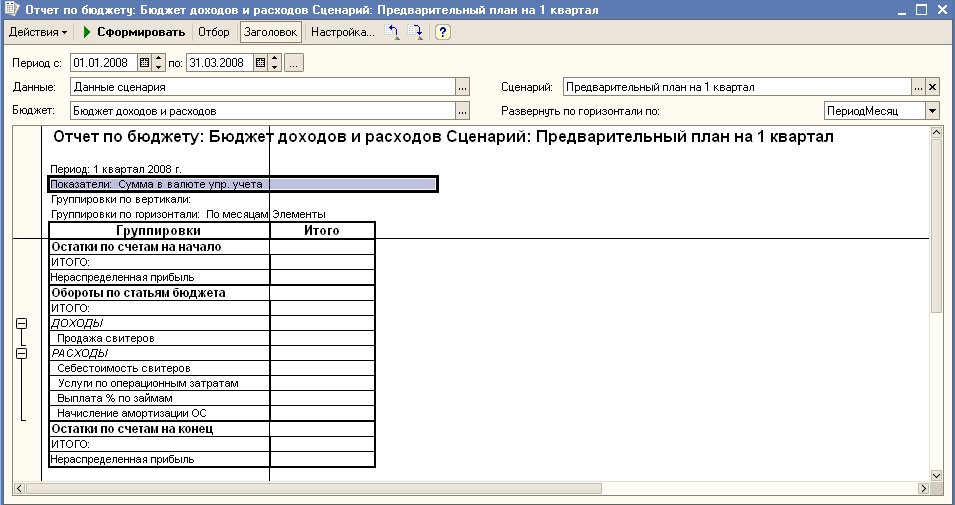The width and height of the screenshot is (955, 505).
Task: Click the Бюджет field
Action: click(263, 111)
